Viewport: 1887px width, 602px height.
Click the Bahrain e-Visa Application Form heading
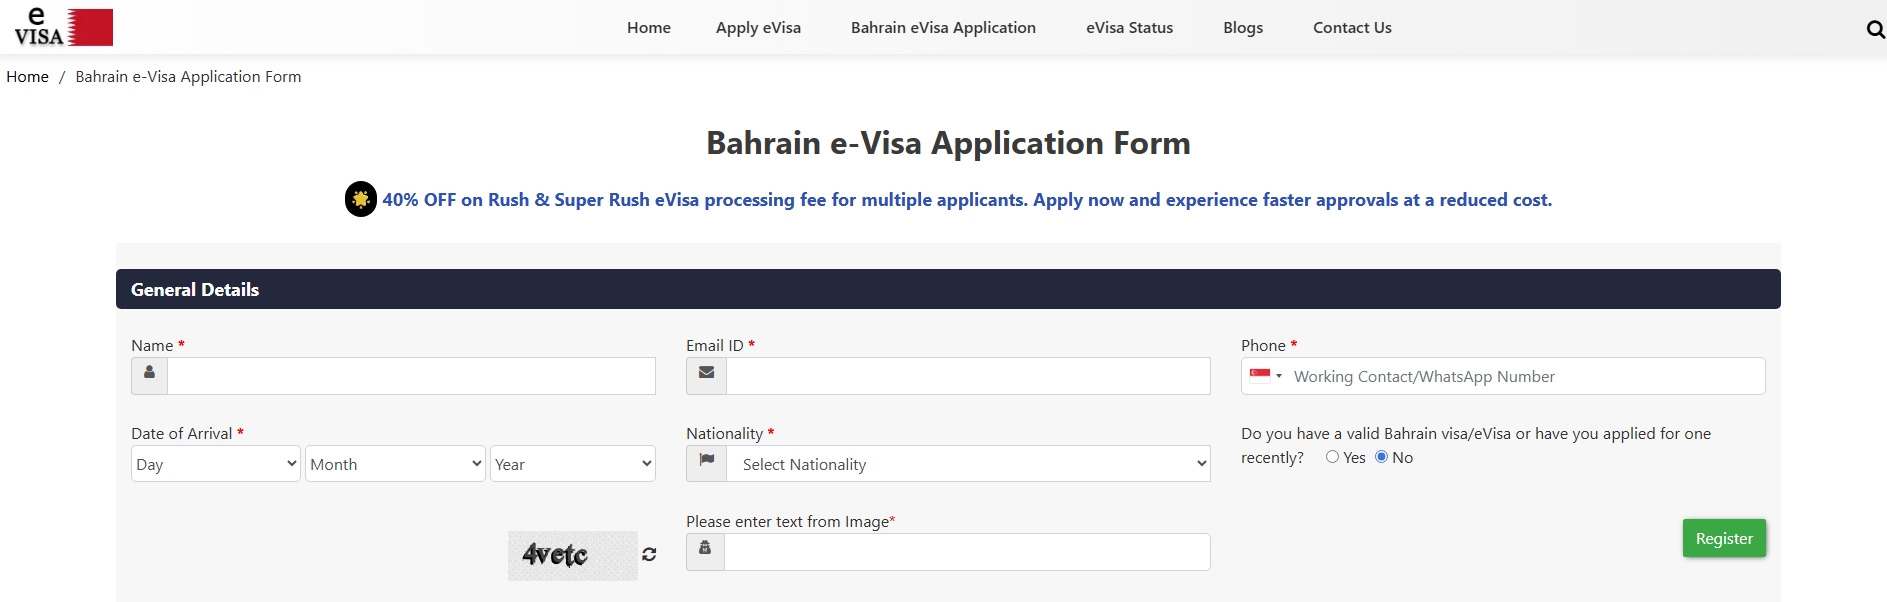(x=948, y=143)
